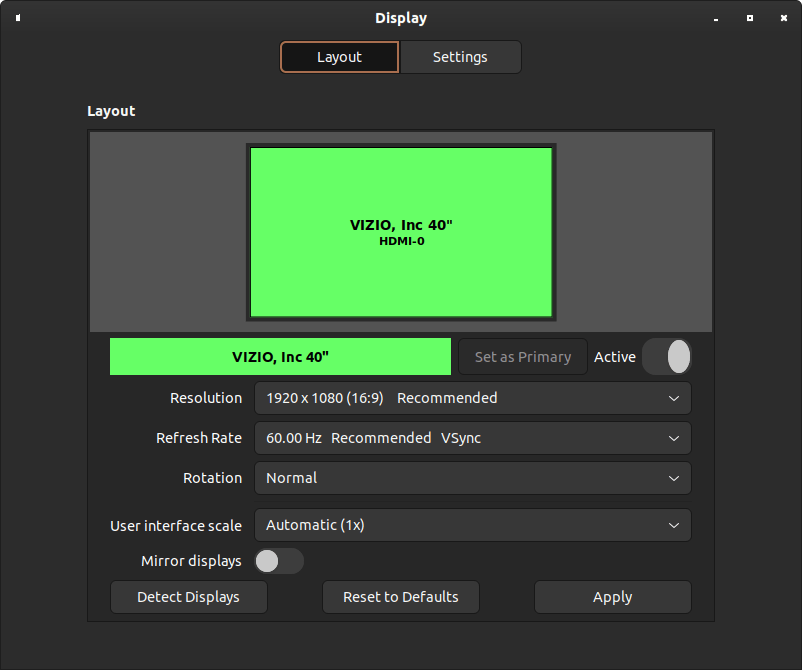Open the Resolution dropdown showing 1920 x 1080
Image resolution: width=802 pixels, height=670 pixels.
pos(472,398)
